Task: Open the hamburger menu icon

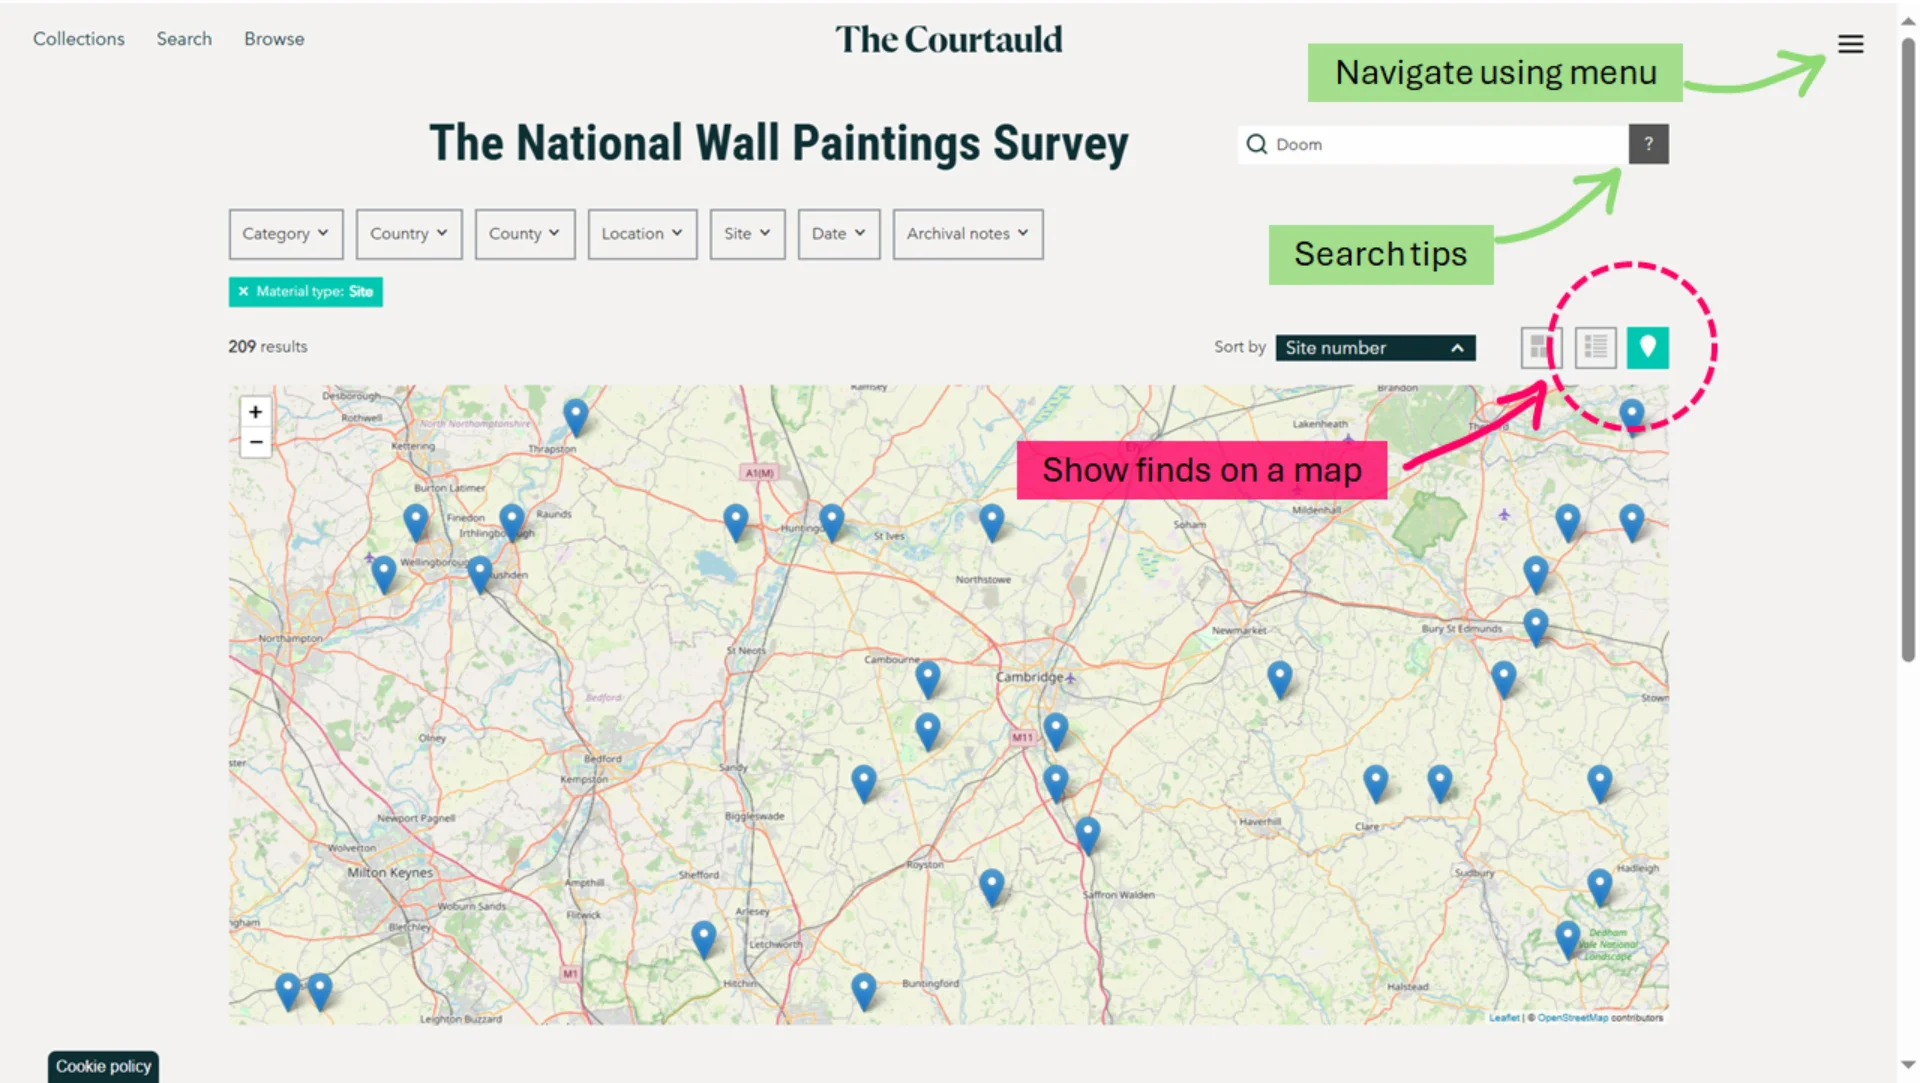Action: point(1851,44)
